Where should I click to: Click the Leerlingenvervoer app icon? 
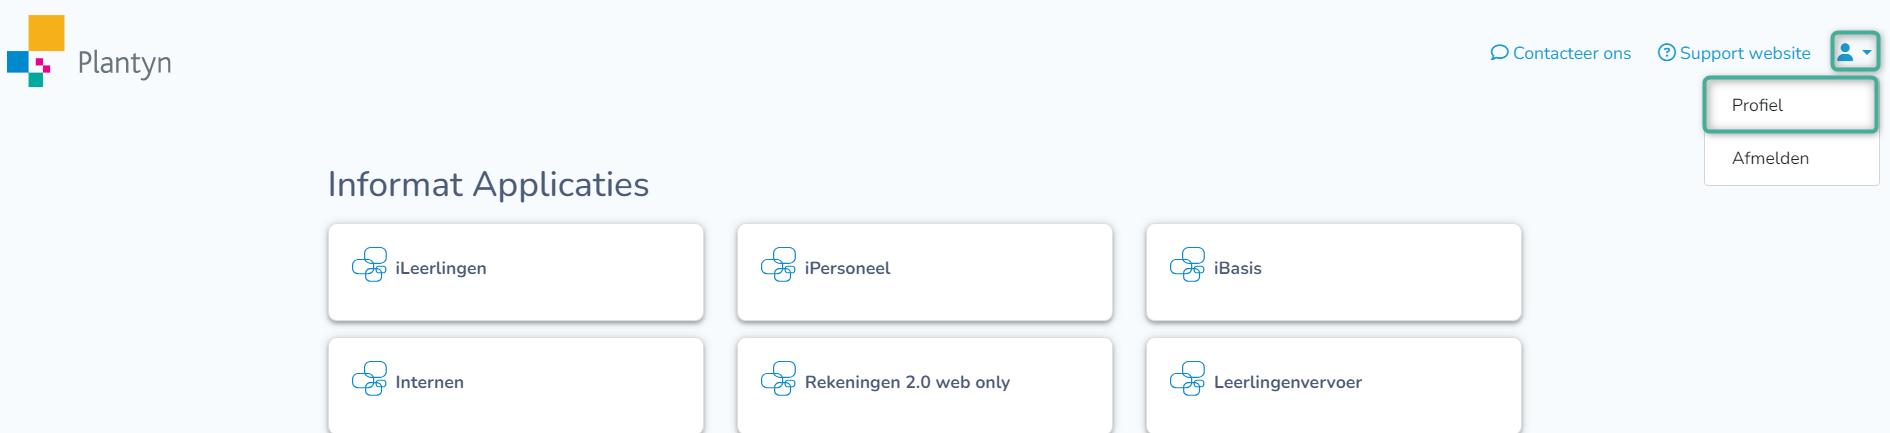[x=1187, y=379]
